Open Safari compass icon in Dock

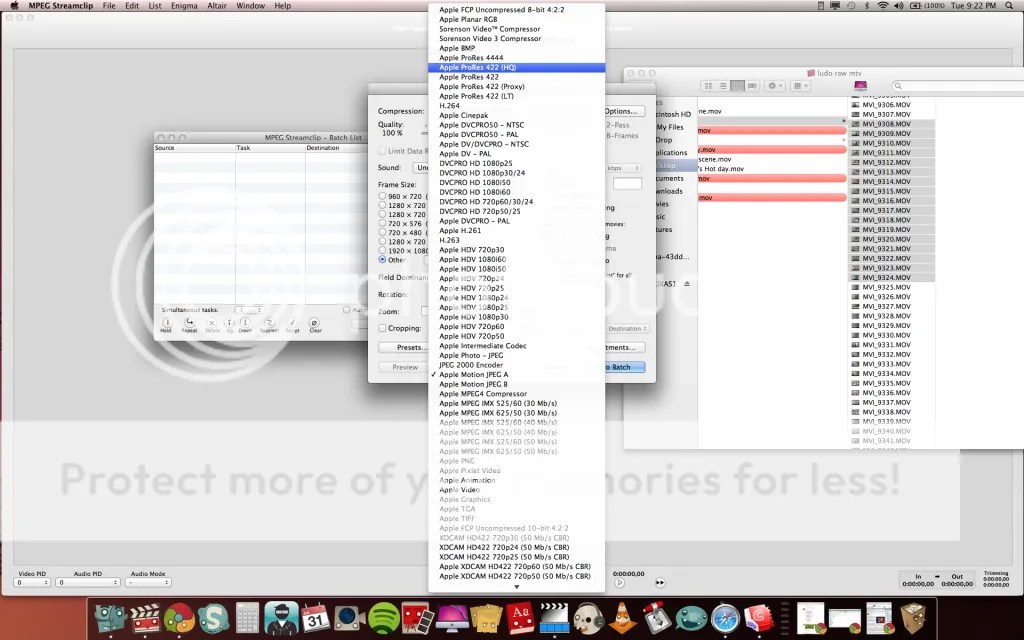pyautogui.click(x=725, y=618)
